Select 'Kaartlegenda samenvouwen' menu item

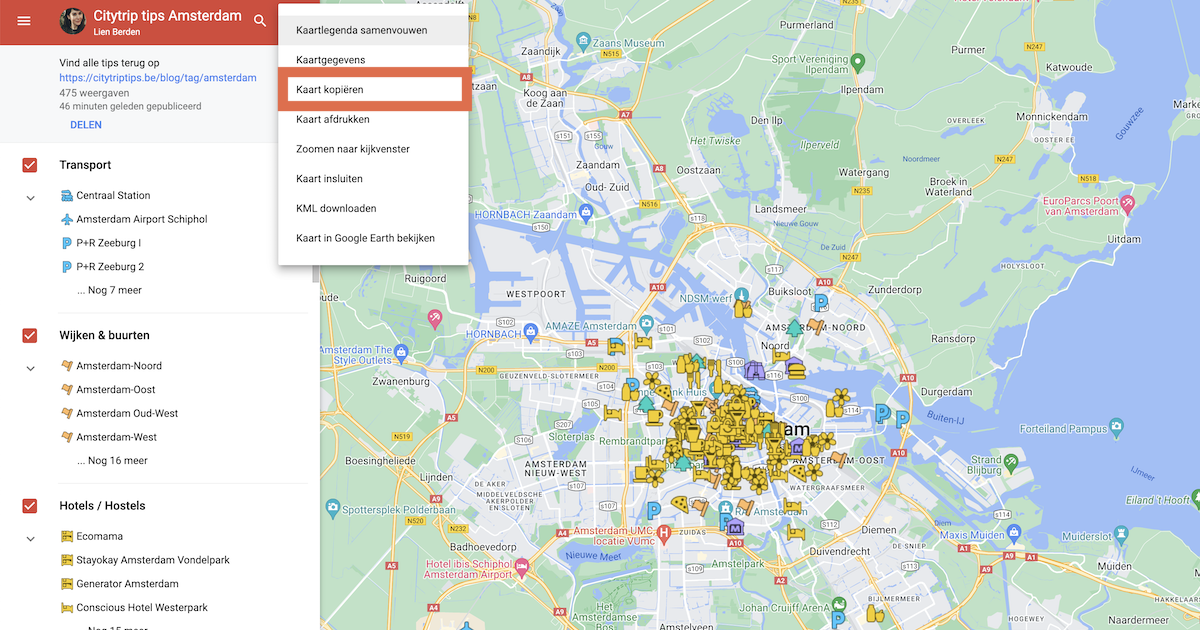(x=373, y=30)
